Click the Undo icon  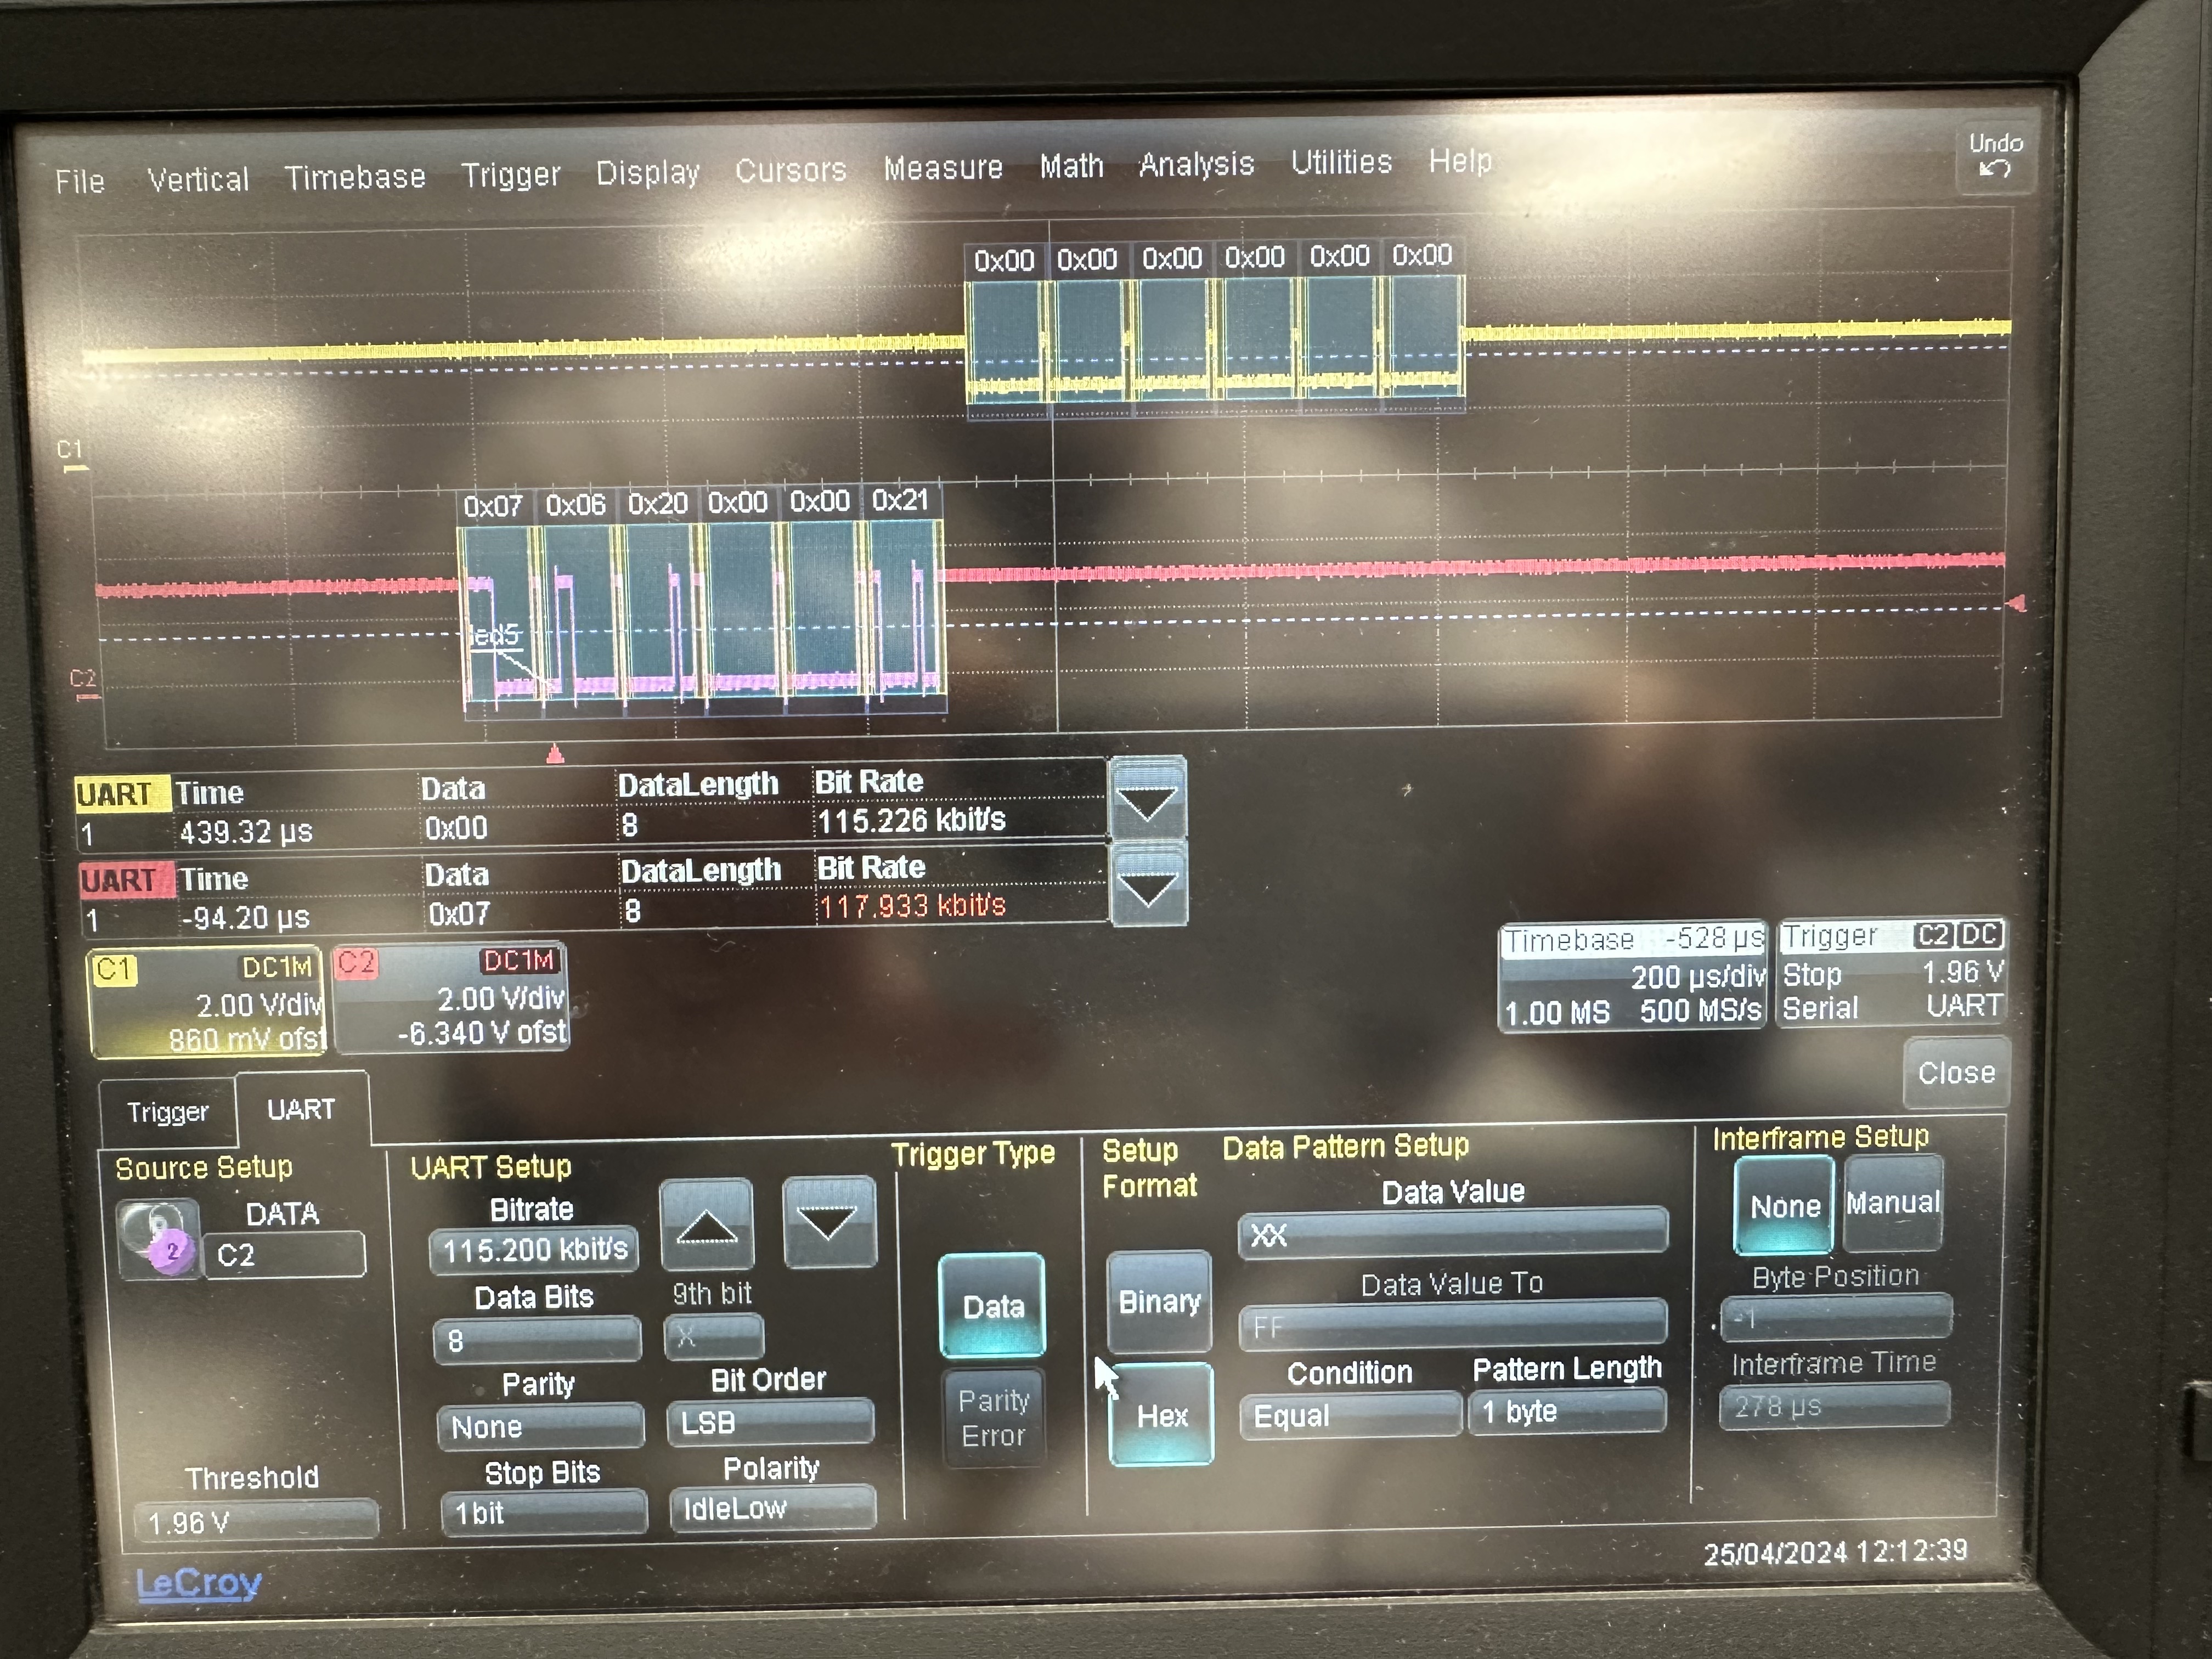pos(1995,158)
